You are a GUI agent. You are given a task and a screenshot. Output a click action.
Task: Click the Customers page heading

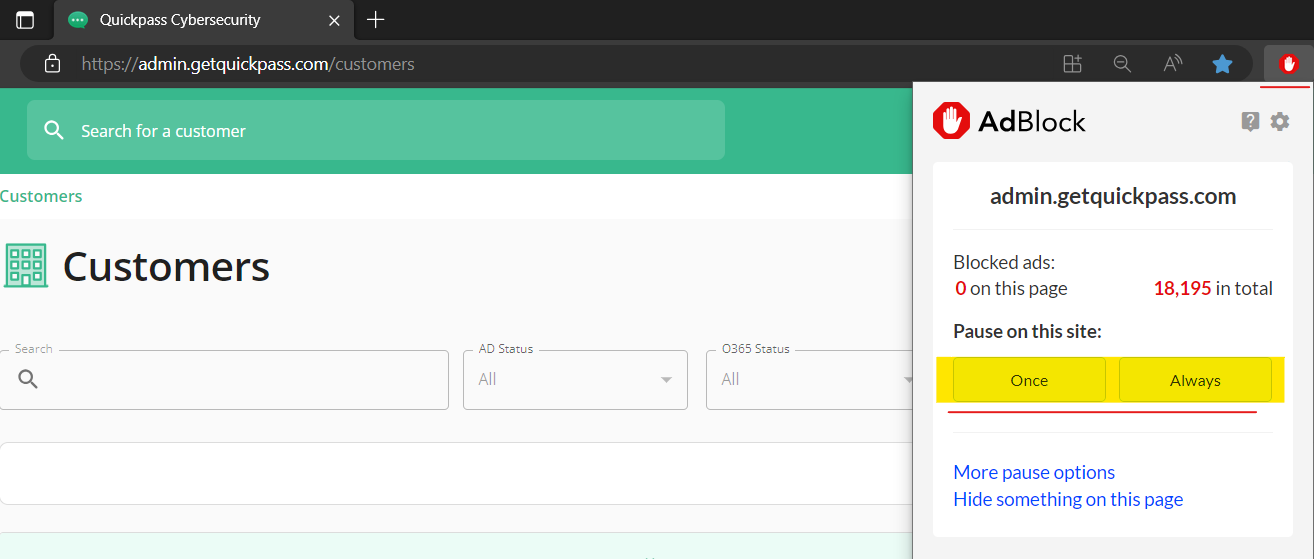click(166, 266)
